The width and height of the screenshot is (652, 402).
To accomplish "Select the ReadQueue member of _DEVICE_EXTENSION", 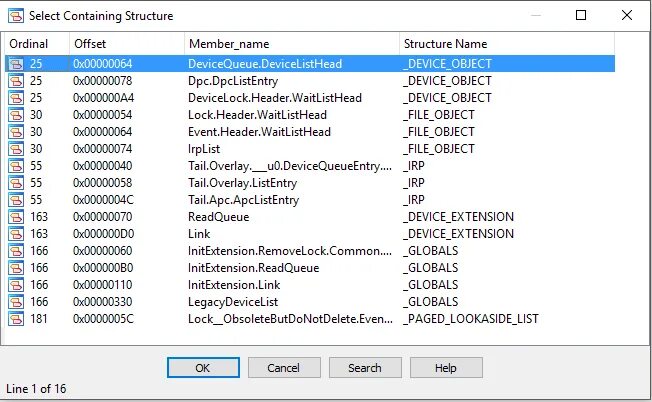I will point(219,217).
